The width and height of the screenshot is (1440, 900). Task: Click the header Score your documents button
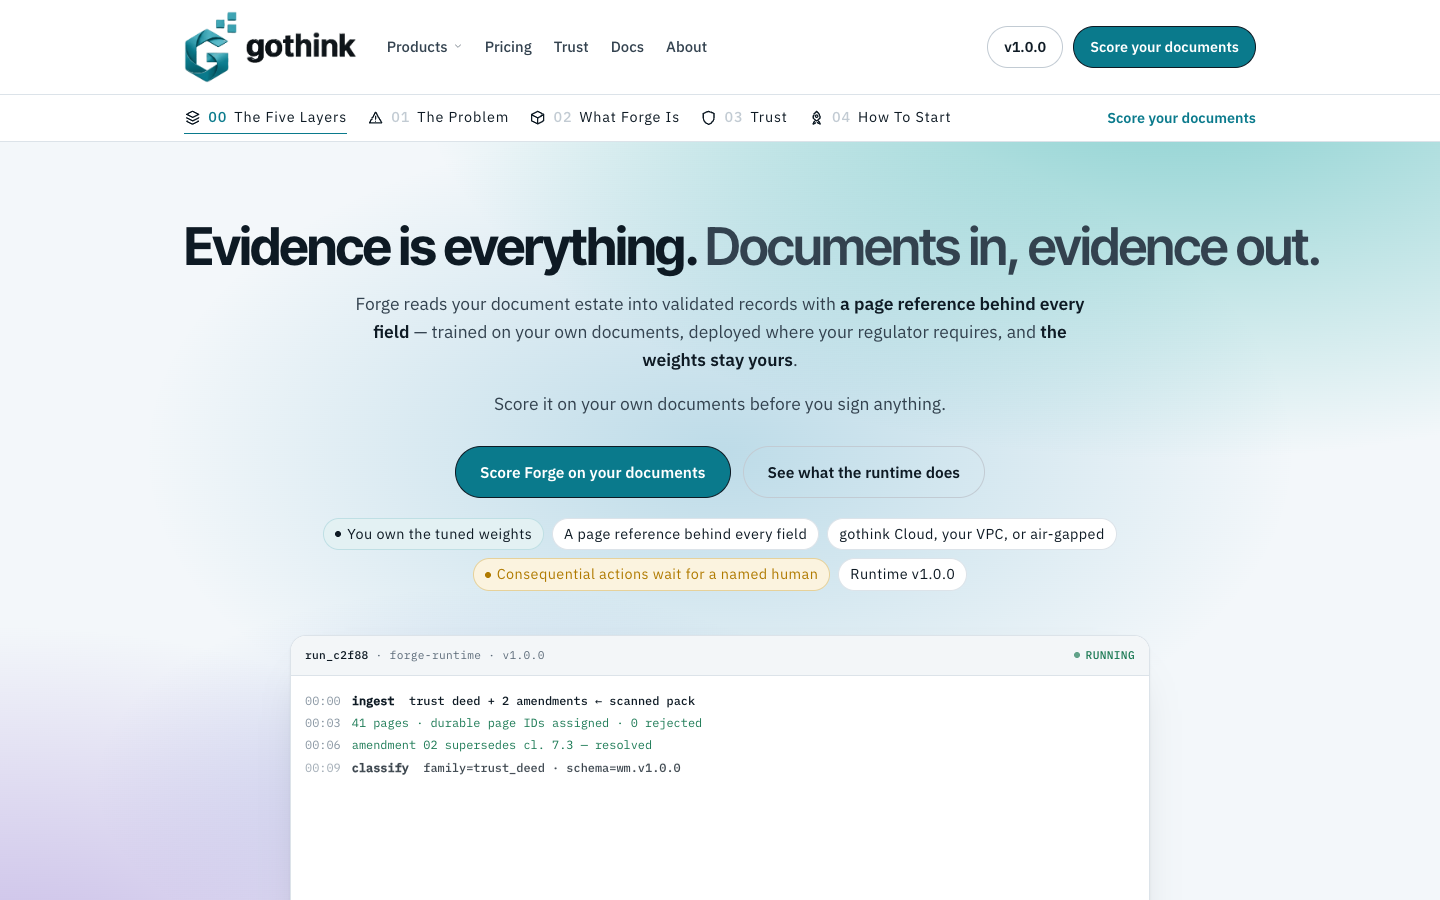[1164, 47]
